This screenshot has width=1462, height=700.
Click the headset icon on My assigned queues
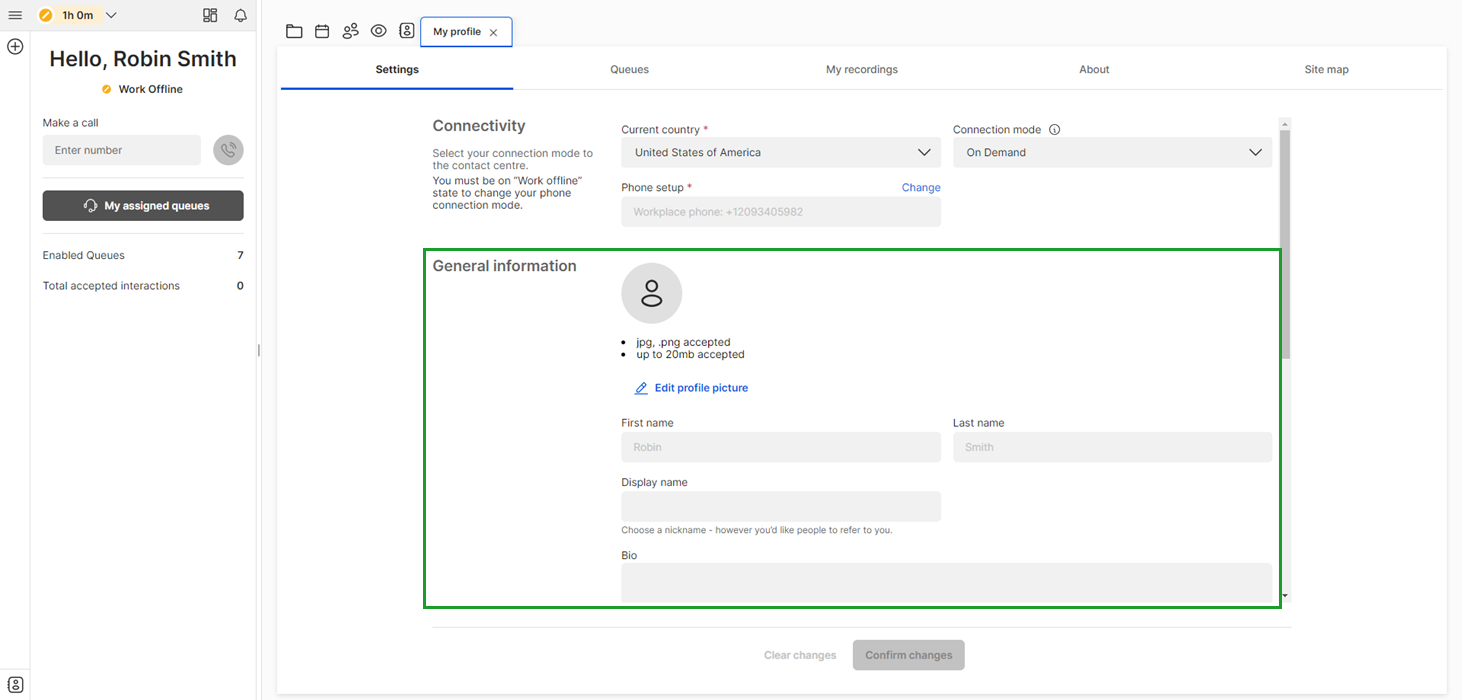[90, 206]
